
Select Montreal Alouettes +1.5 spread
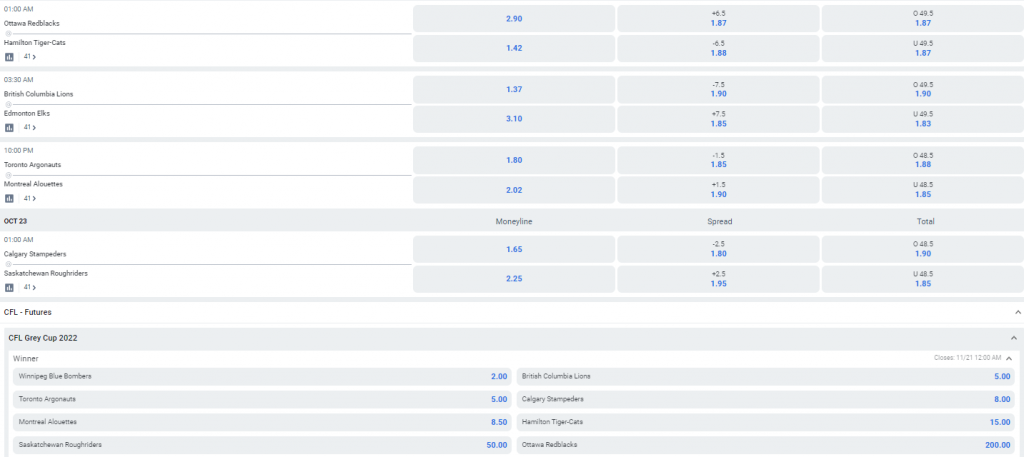click(718, 190)
